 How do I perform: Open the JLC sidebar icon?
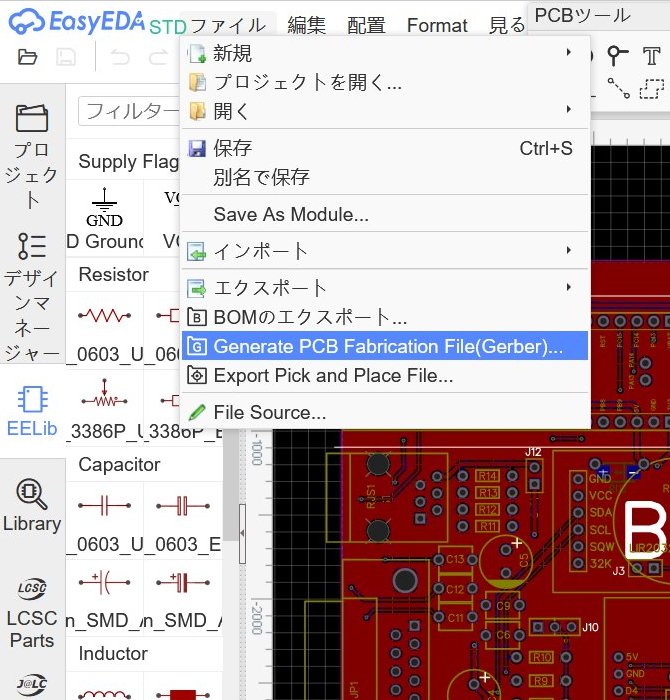(x=32, y=683)
